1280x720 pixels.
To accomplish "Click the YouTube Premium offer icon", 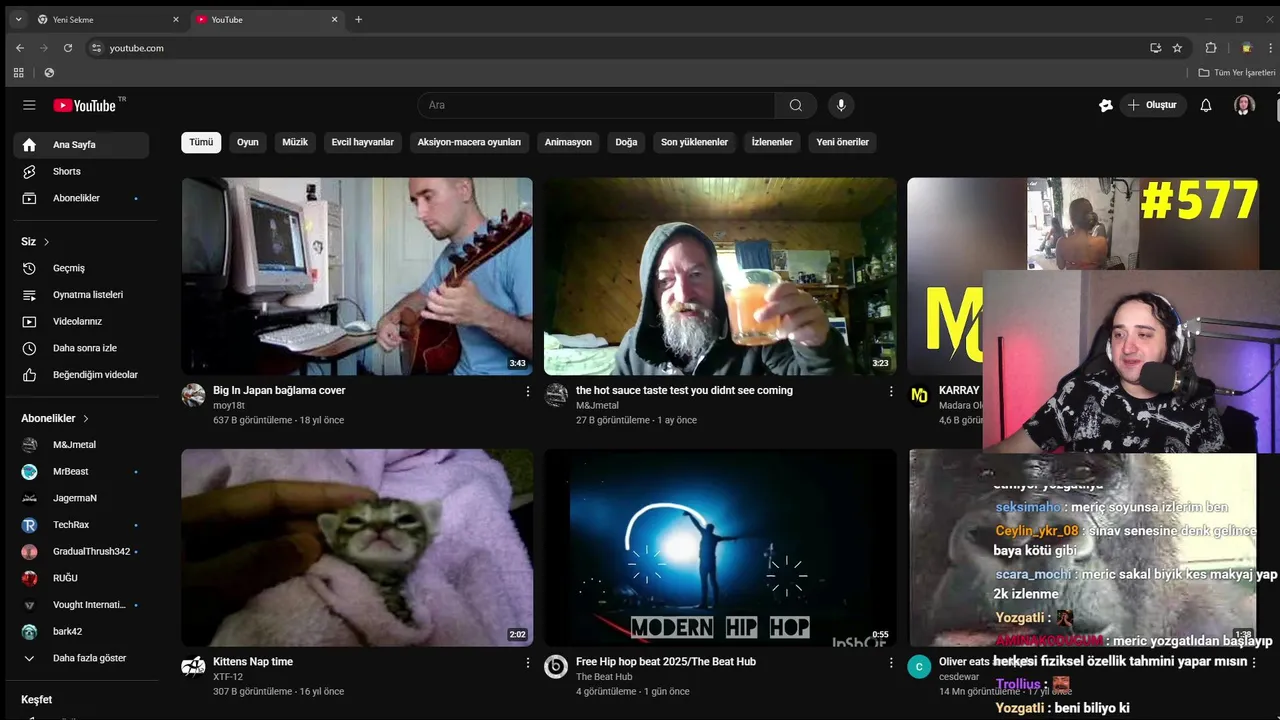I will point(1105,105).
